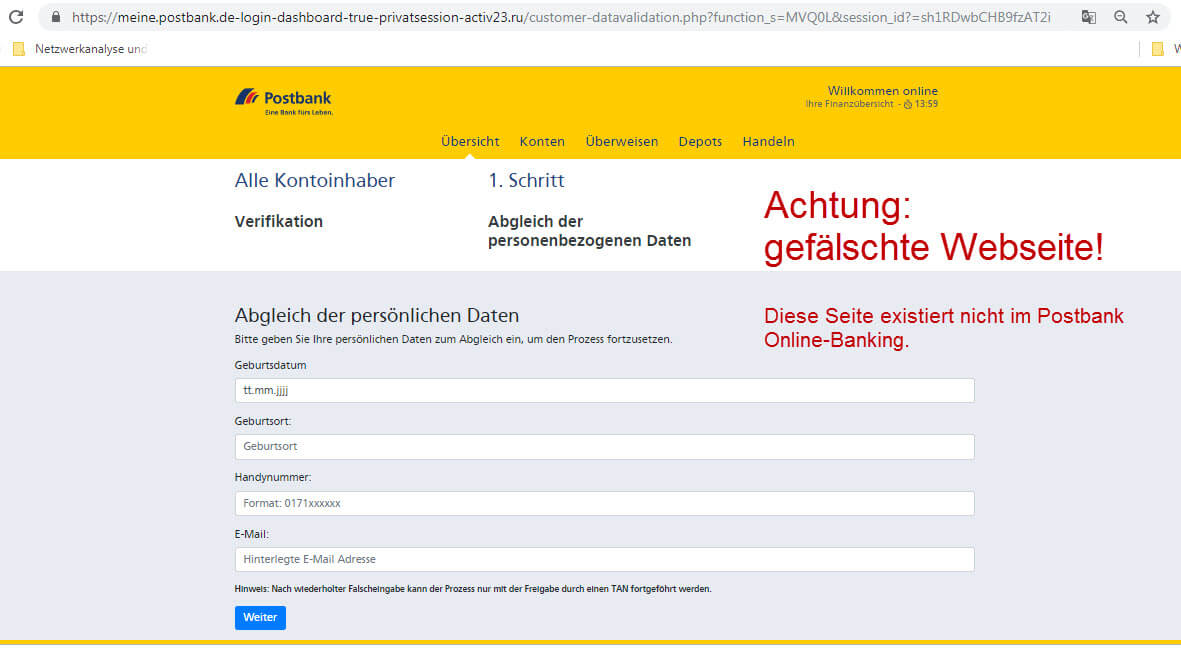Click the Hinweis note about TAN
1181x649 pixels.
(473, 589)
